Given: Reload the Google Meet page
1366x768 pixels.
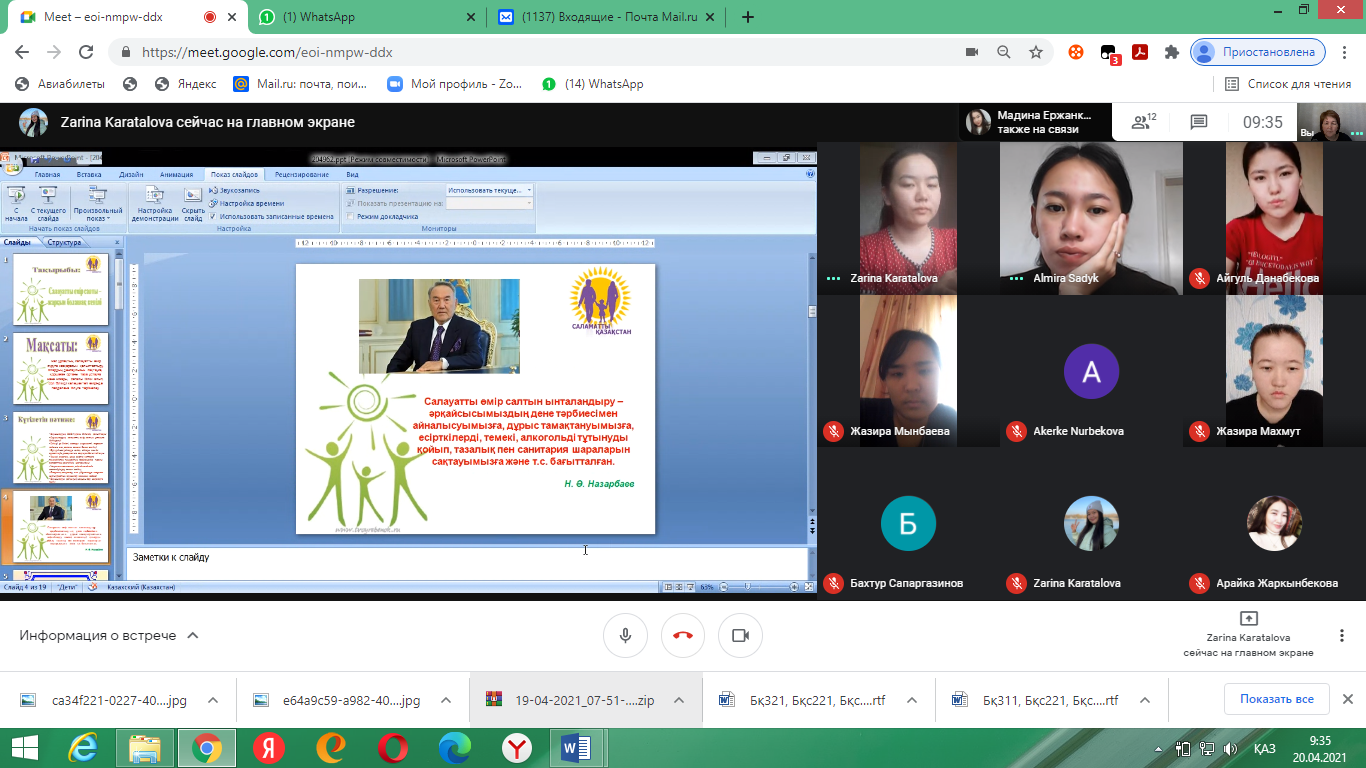Looking at the screenshot, I should pyautogui.click(x=86, y=52).
